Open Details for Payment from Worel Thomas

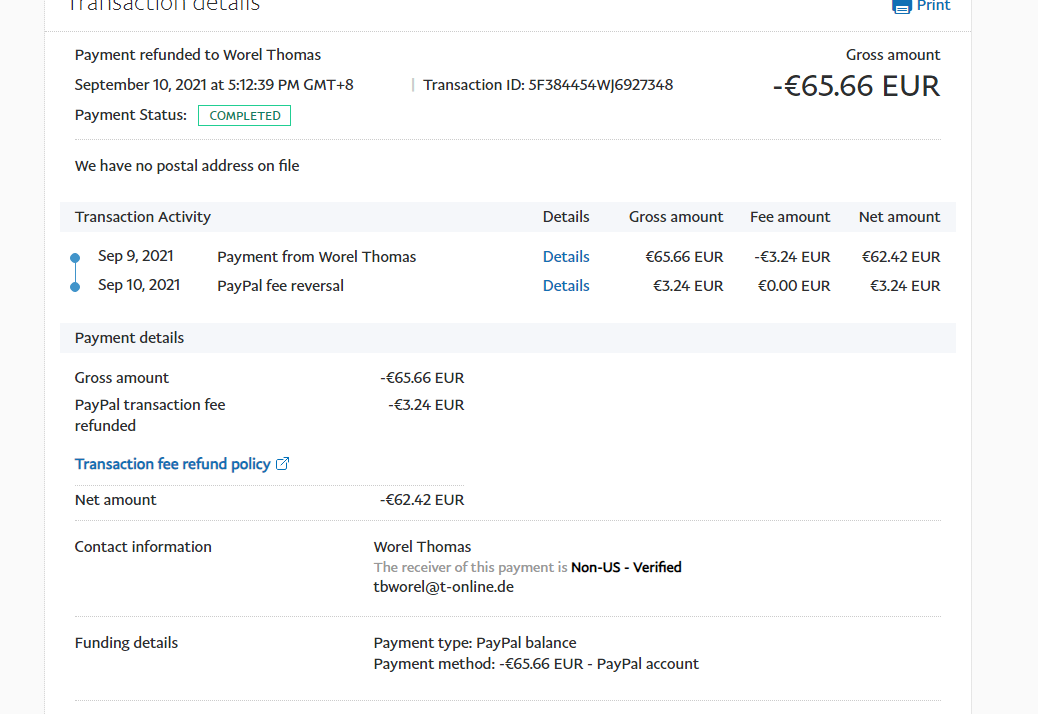[x=566, y=257]
